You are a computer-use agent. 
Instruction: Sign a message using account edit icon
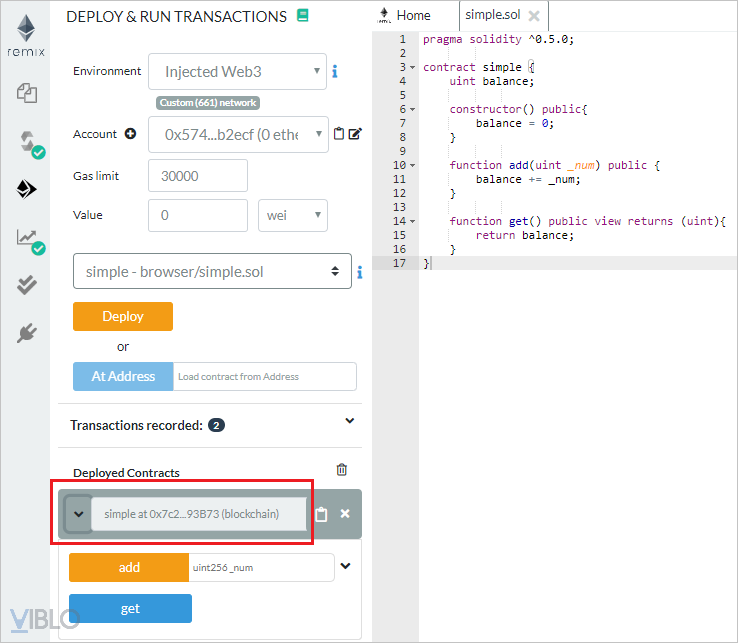point(355,134)
